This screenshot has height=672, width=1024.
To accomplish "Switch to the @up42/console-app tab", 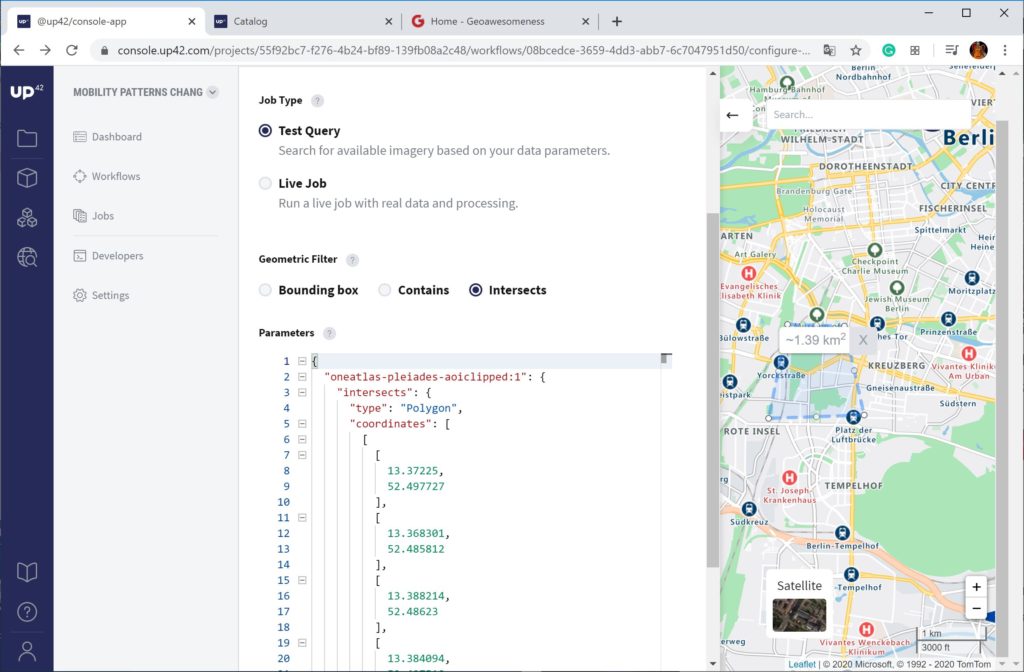I will click(x=106, y=22).
